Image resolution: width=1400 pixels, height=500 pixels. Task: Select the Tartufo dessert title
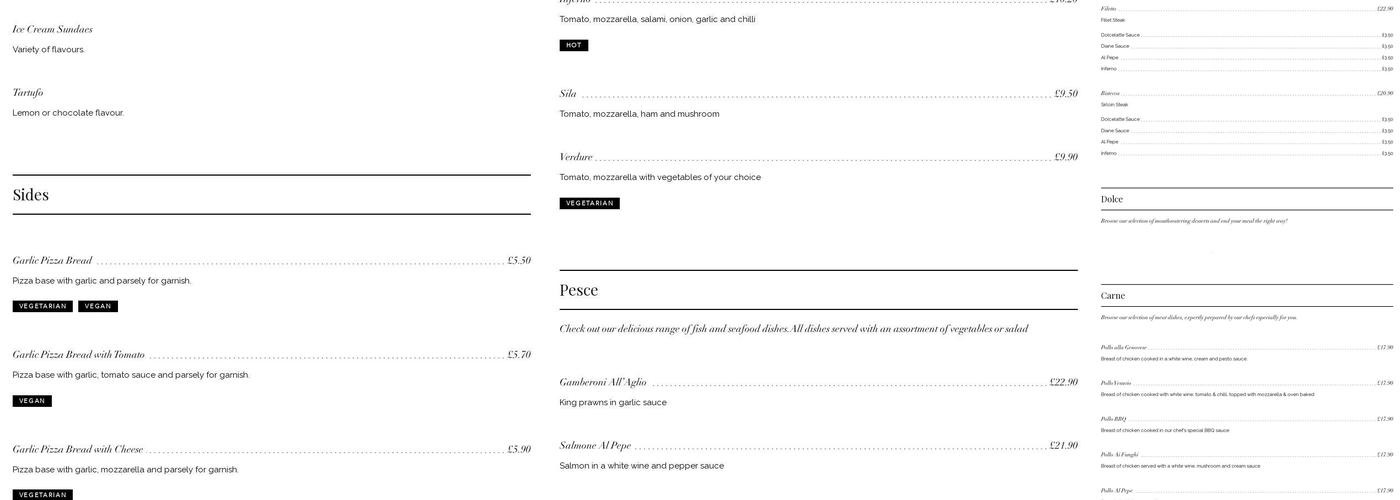[x=28, y=92]
